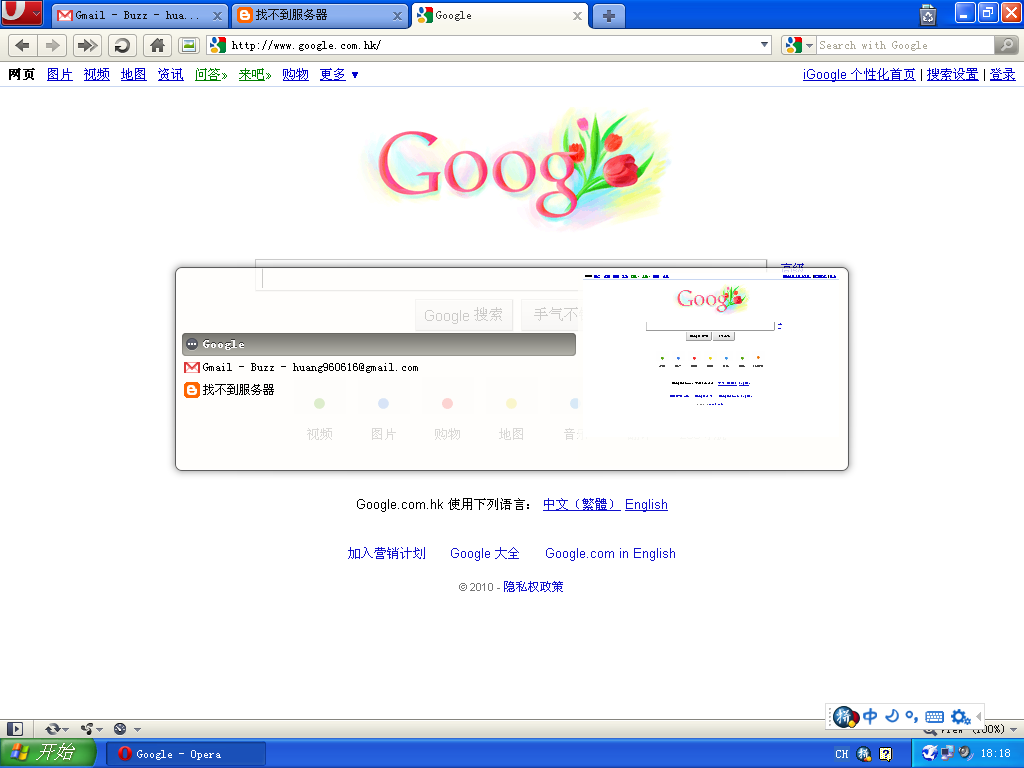
Task: Click the Fast Forward button
Action: click(87, 45)
